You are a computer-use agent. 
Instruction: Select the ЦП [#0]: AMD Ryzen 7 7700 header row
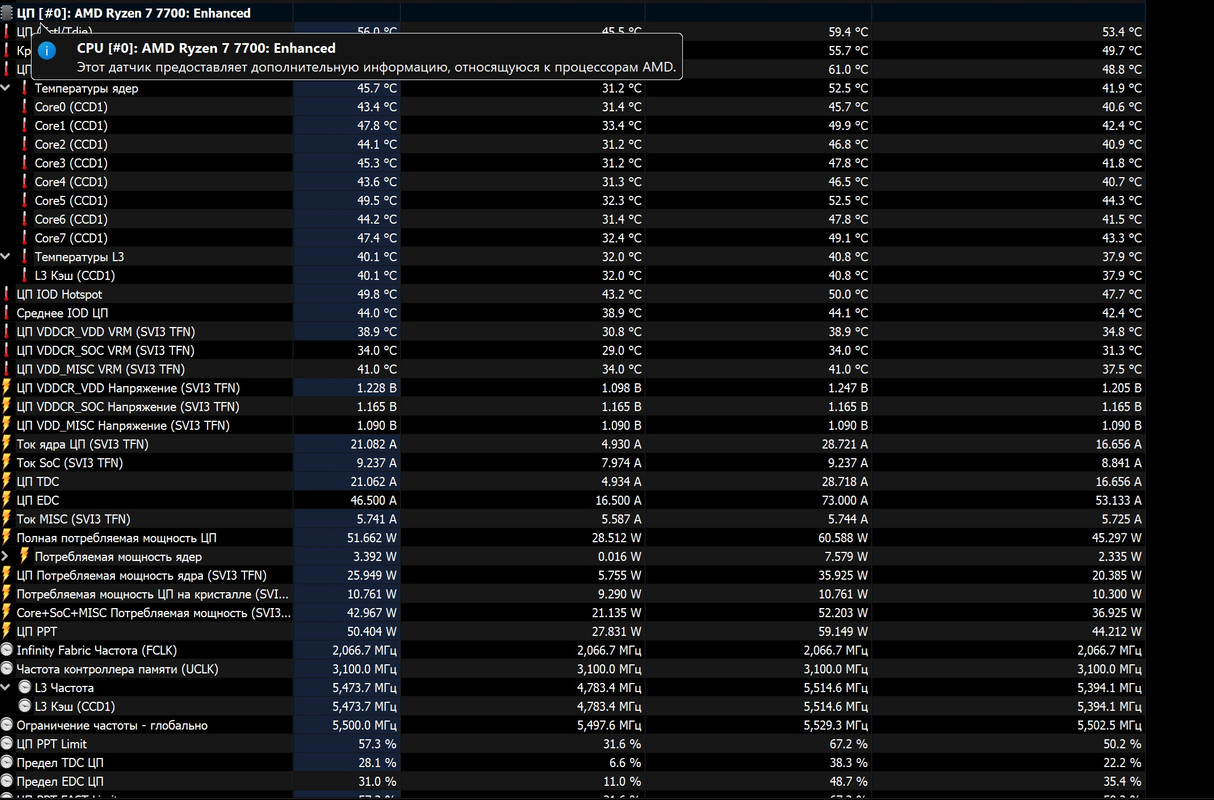(133, 13)
